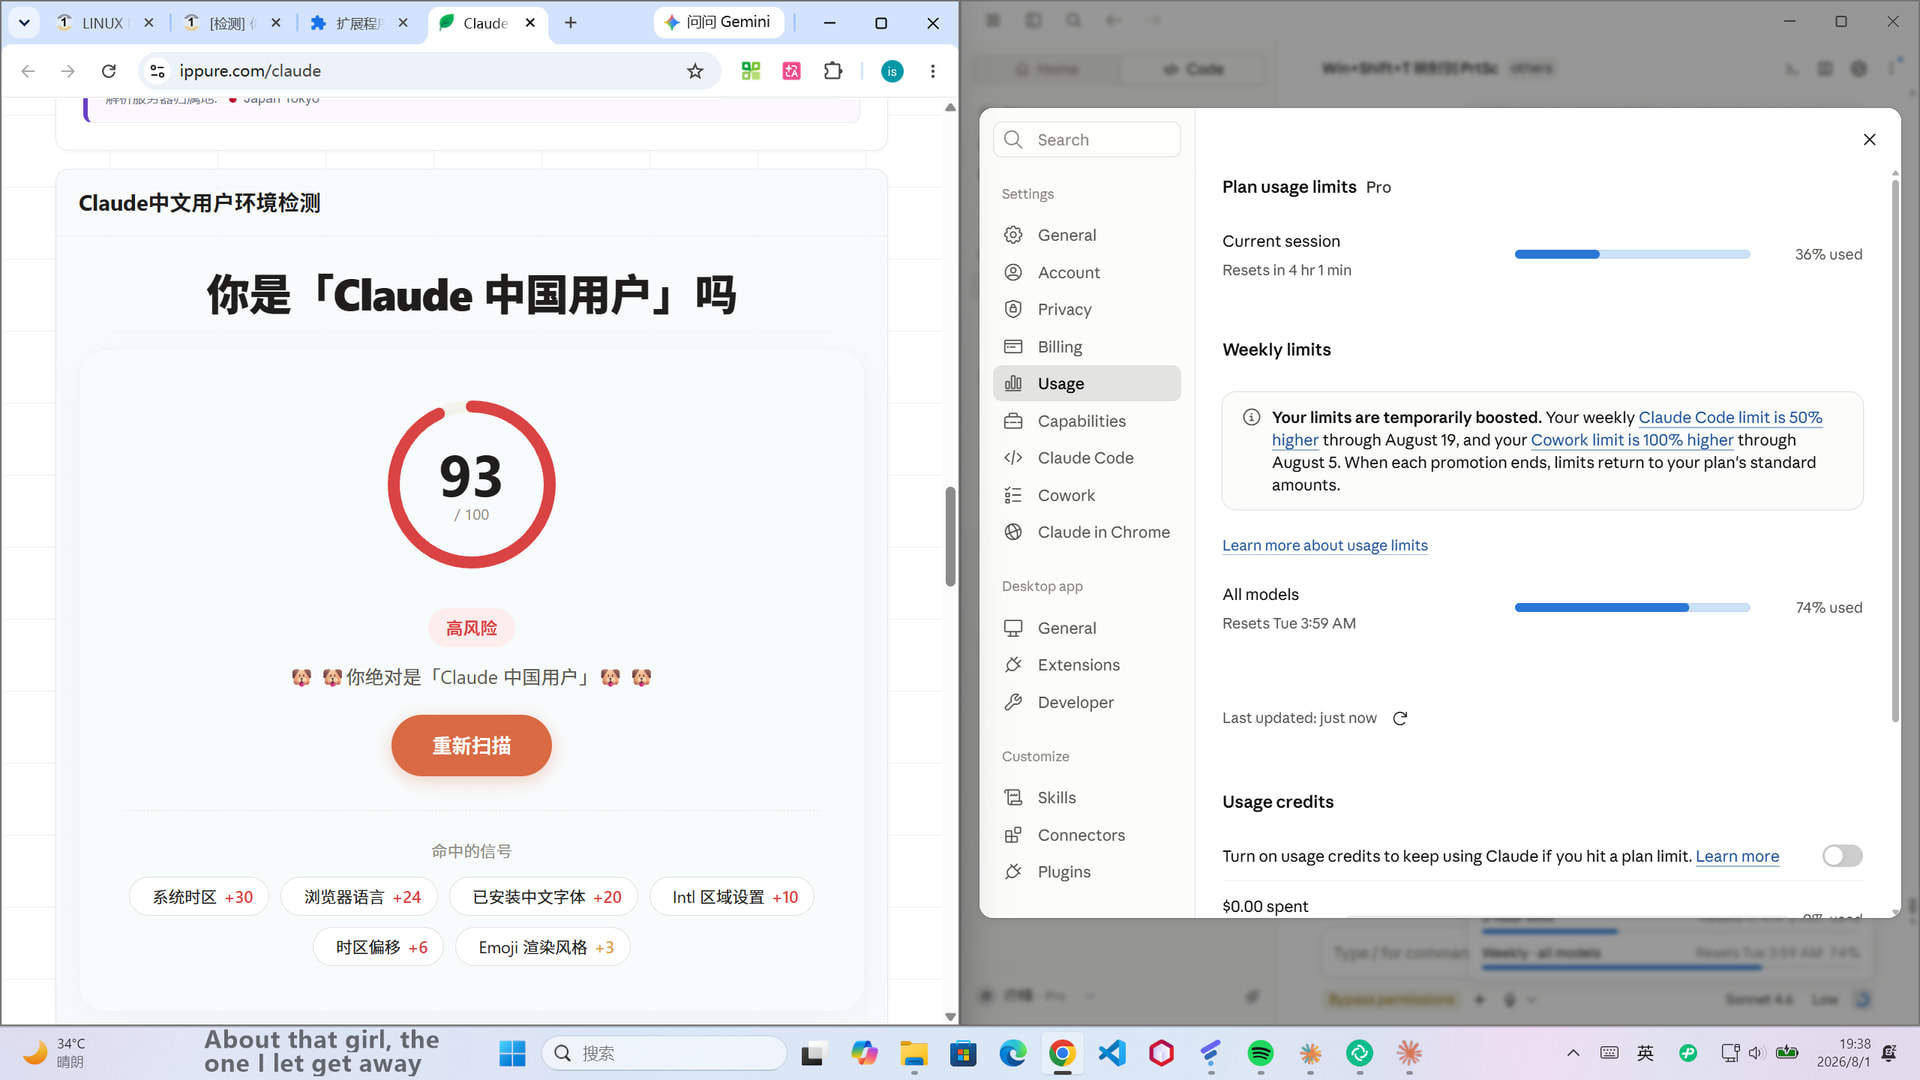This screenshot has width=1920, height=1080.
Task: Open the Chrome profile avatar
Action: pyautogui.click(x=892, y=71)
